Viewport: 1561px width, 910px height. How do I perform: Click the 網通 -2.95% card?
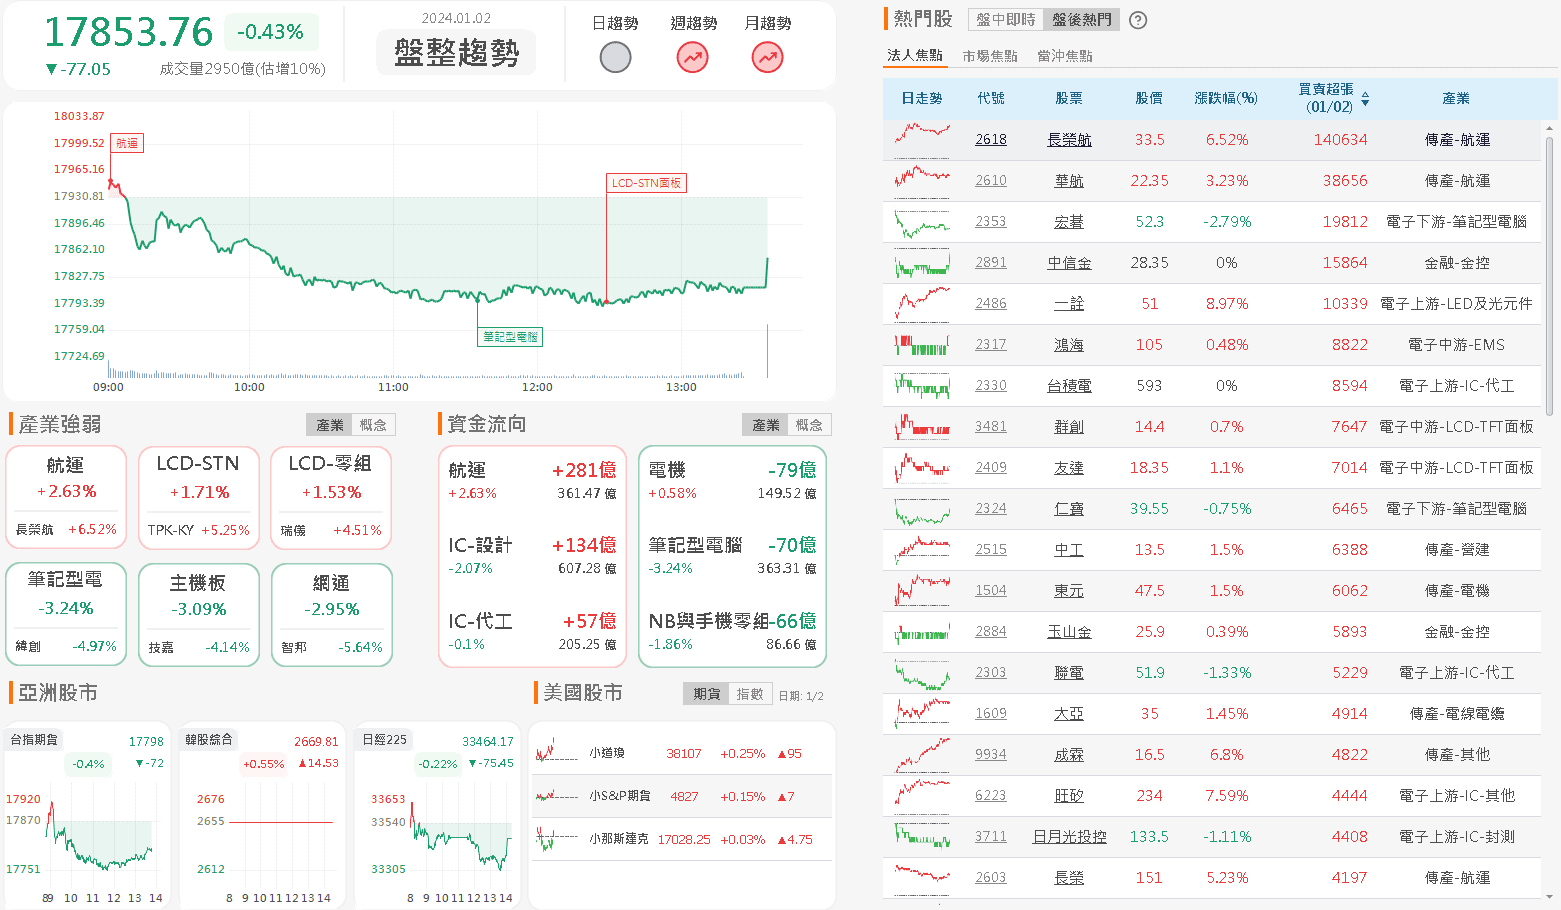click(331, 614)
